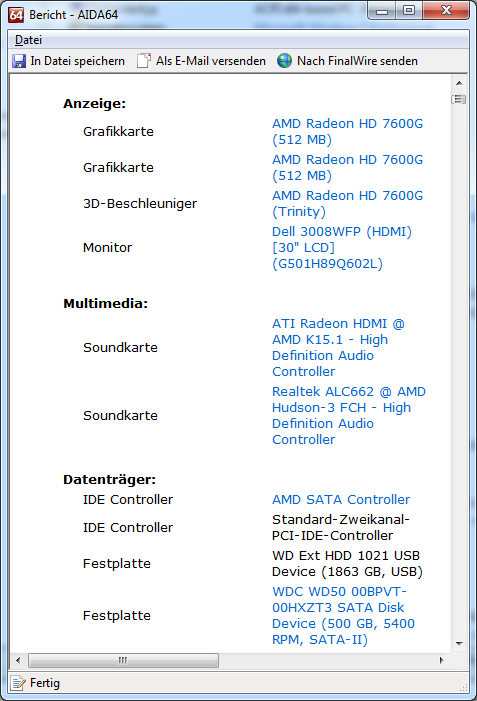The image size is (477, 701).
Task: Click the Fertig status bar icon
Action: pyautogui.click(x=18, y=683)
